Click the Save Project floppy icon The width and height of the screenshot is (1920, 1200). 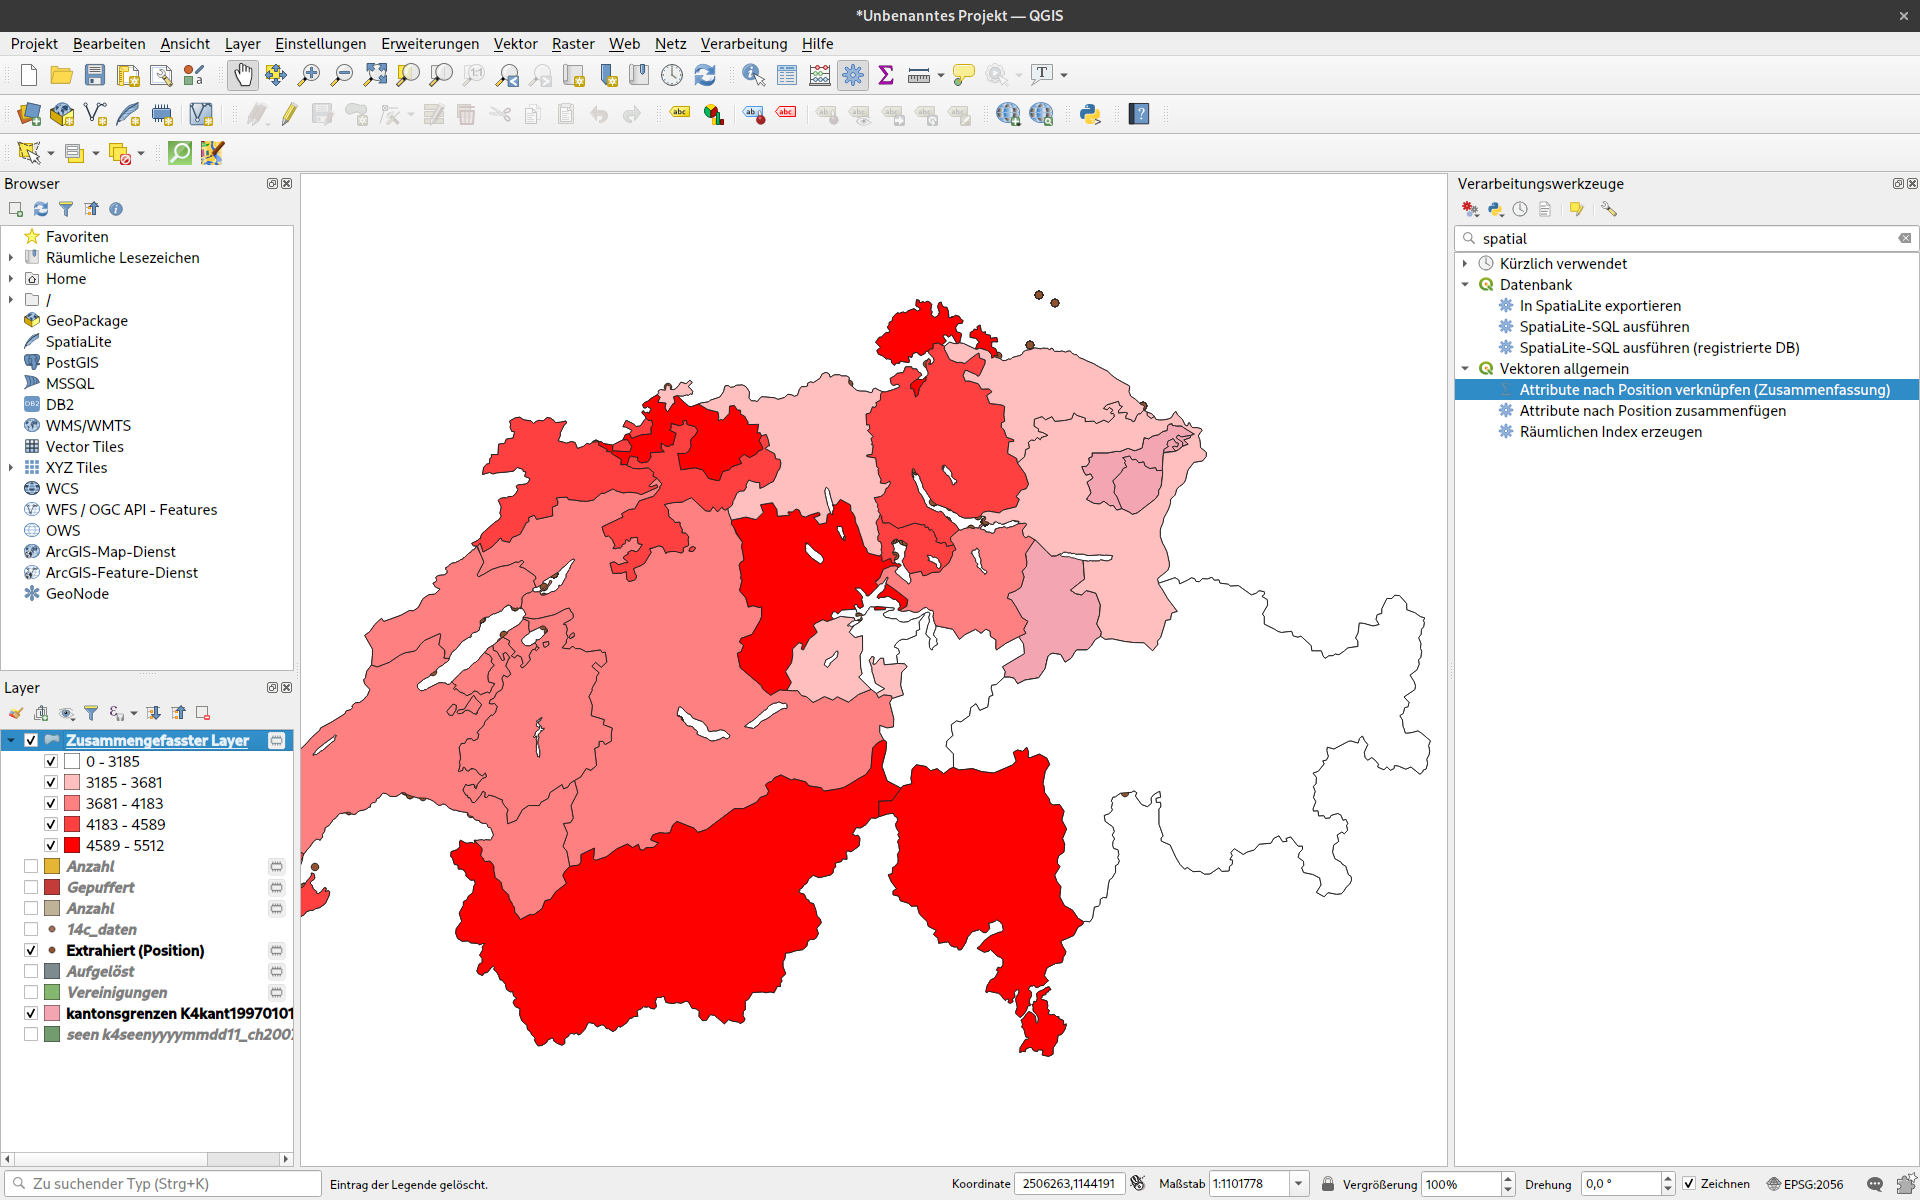click(x=95, y=75)
